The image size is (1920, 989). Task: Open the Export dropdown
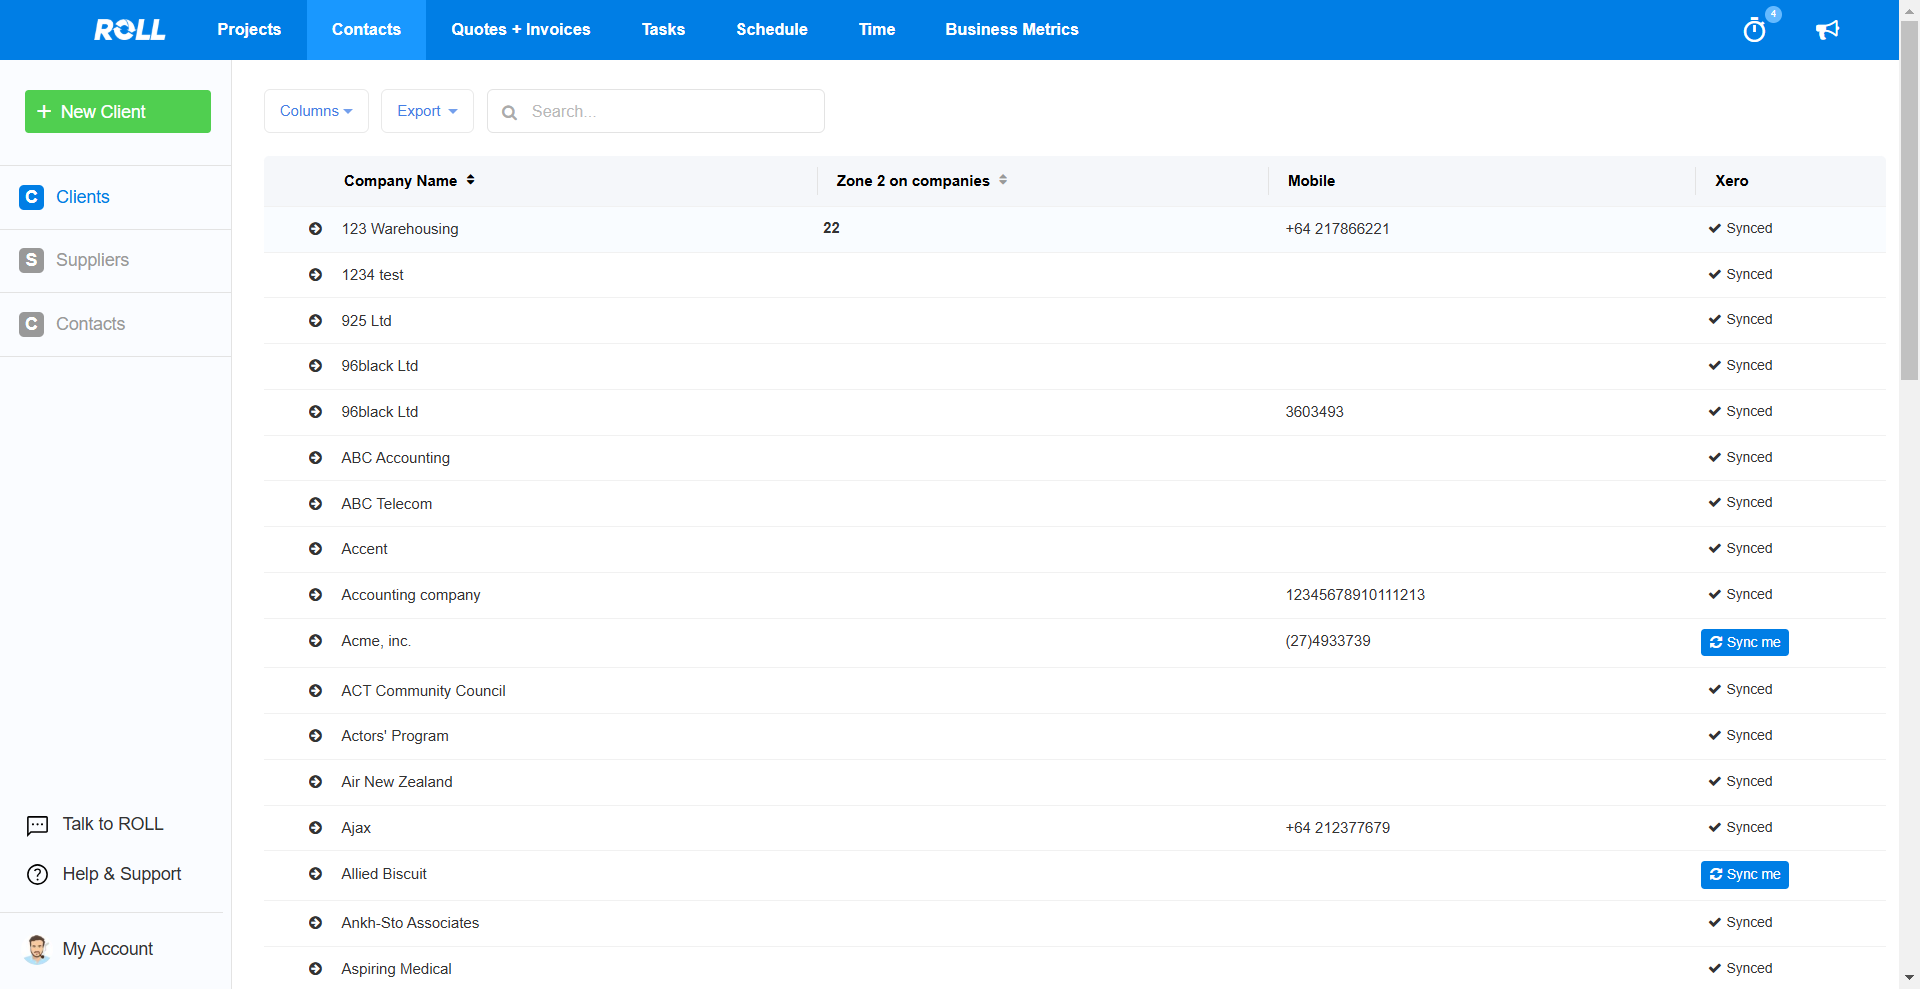[427, 111]
